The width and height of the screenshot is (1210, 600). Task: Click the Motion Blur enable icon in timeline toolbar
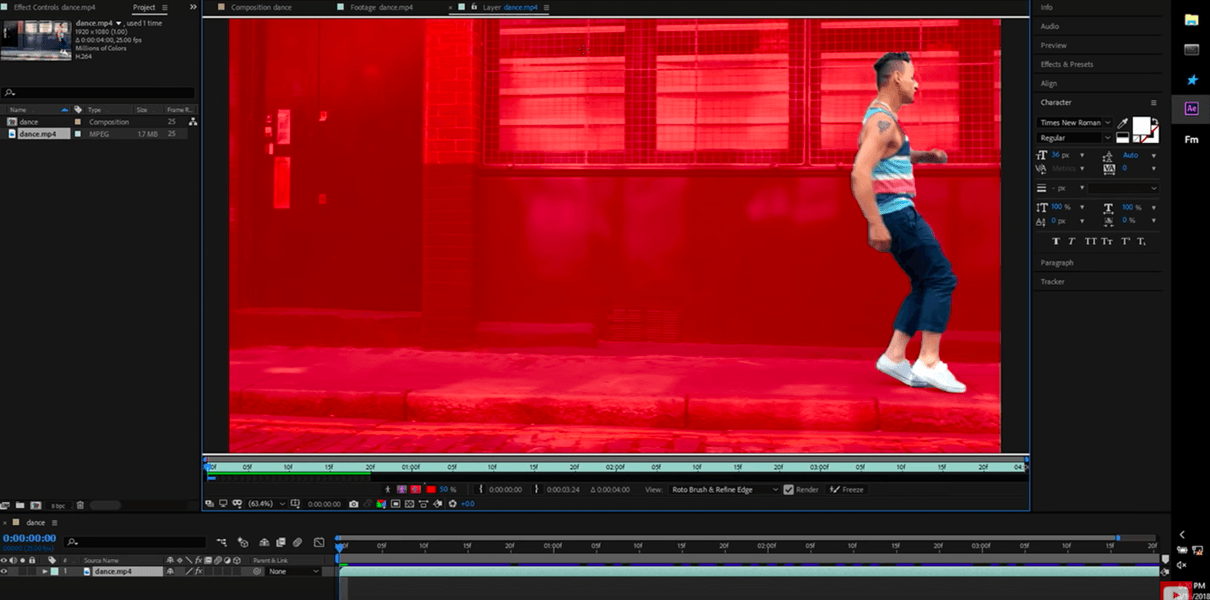pos(297,542)
